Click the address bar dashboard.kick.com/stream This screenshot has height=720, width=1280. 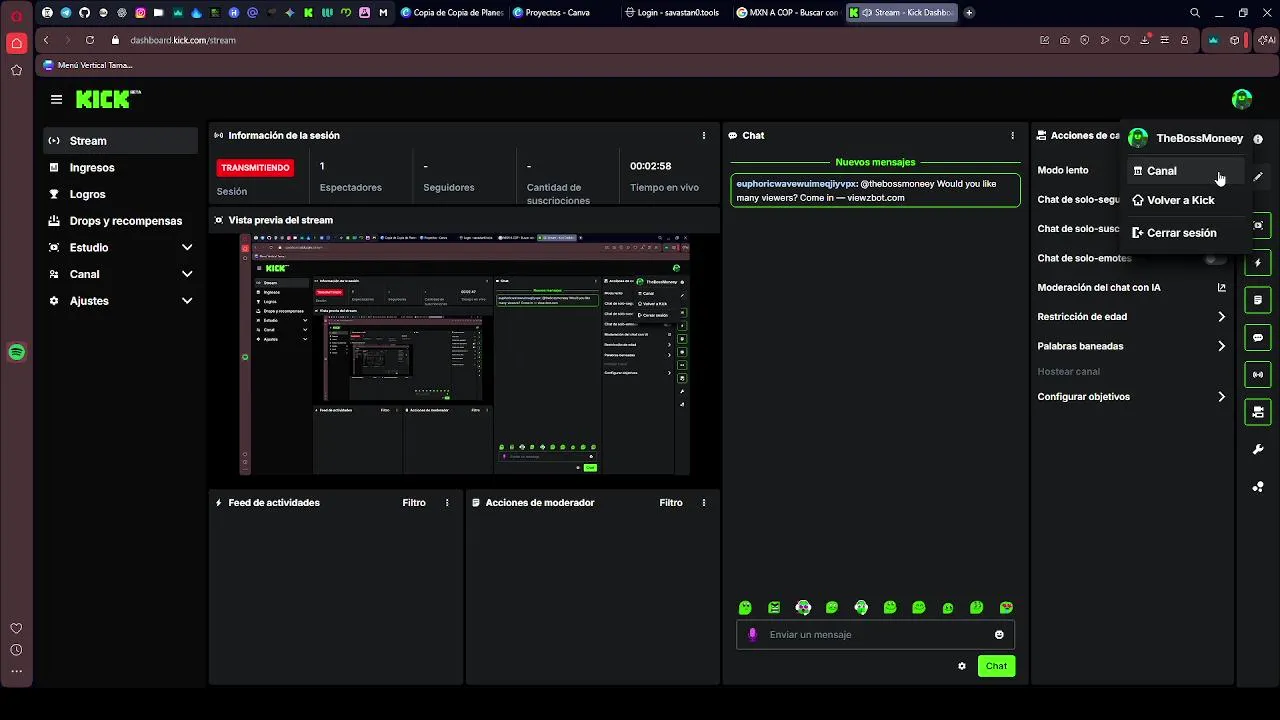183,40
